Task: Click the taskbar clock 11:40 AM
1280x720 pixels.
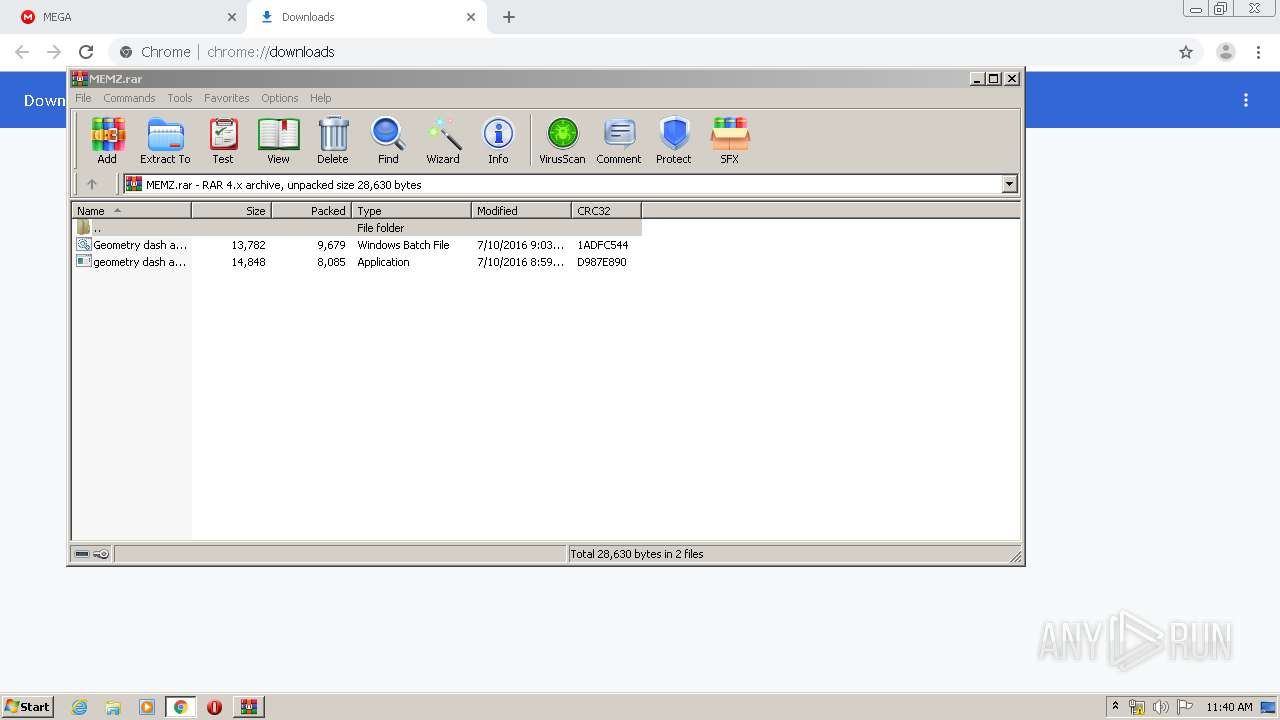Action: click(1229, 707)
